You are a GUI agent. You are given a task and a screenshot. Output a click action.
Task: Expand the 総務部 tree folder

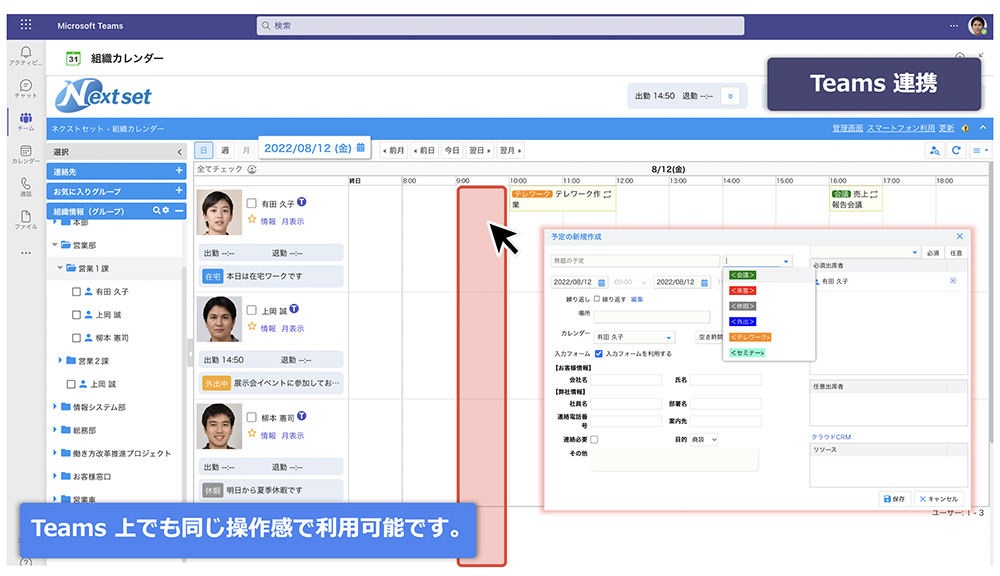pyautogui.click(x=55, y=430)
